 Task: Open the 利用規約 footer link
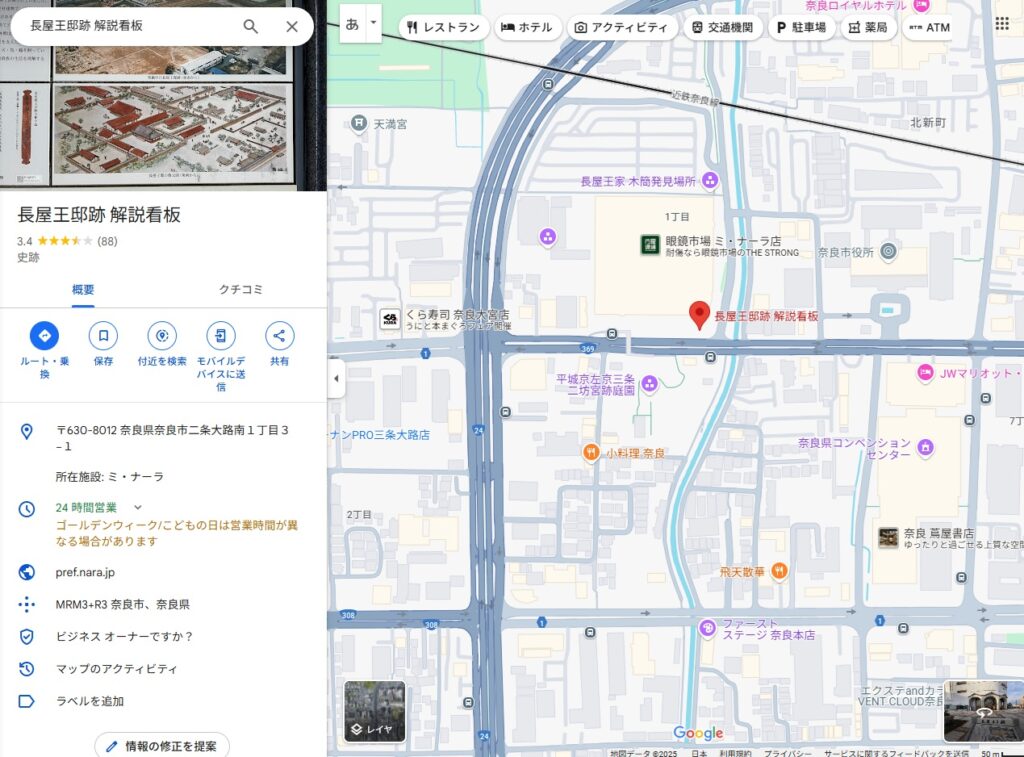(735, 753)
